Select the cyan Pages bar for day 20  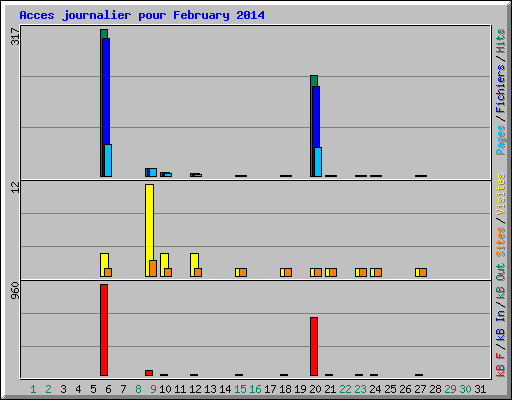click(x=318, y=162)
